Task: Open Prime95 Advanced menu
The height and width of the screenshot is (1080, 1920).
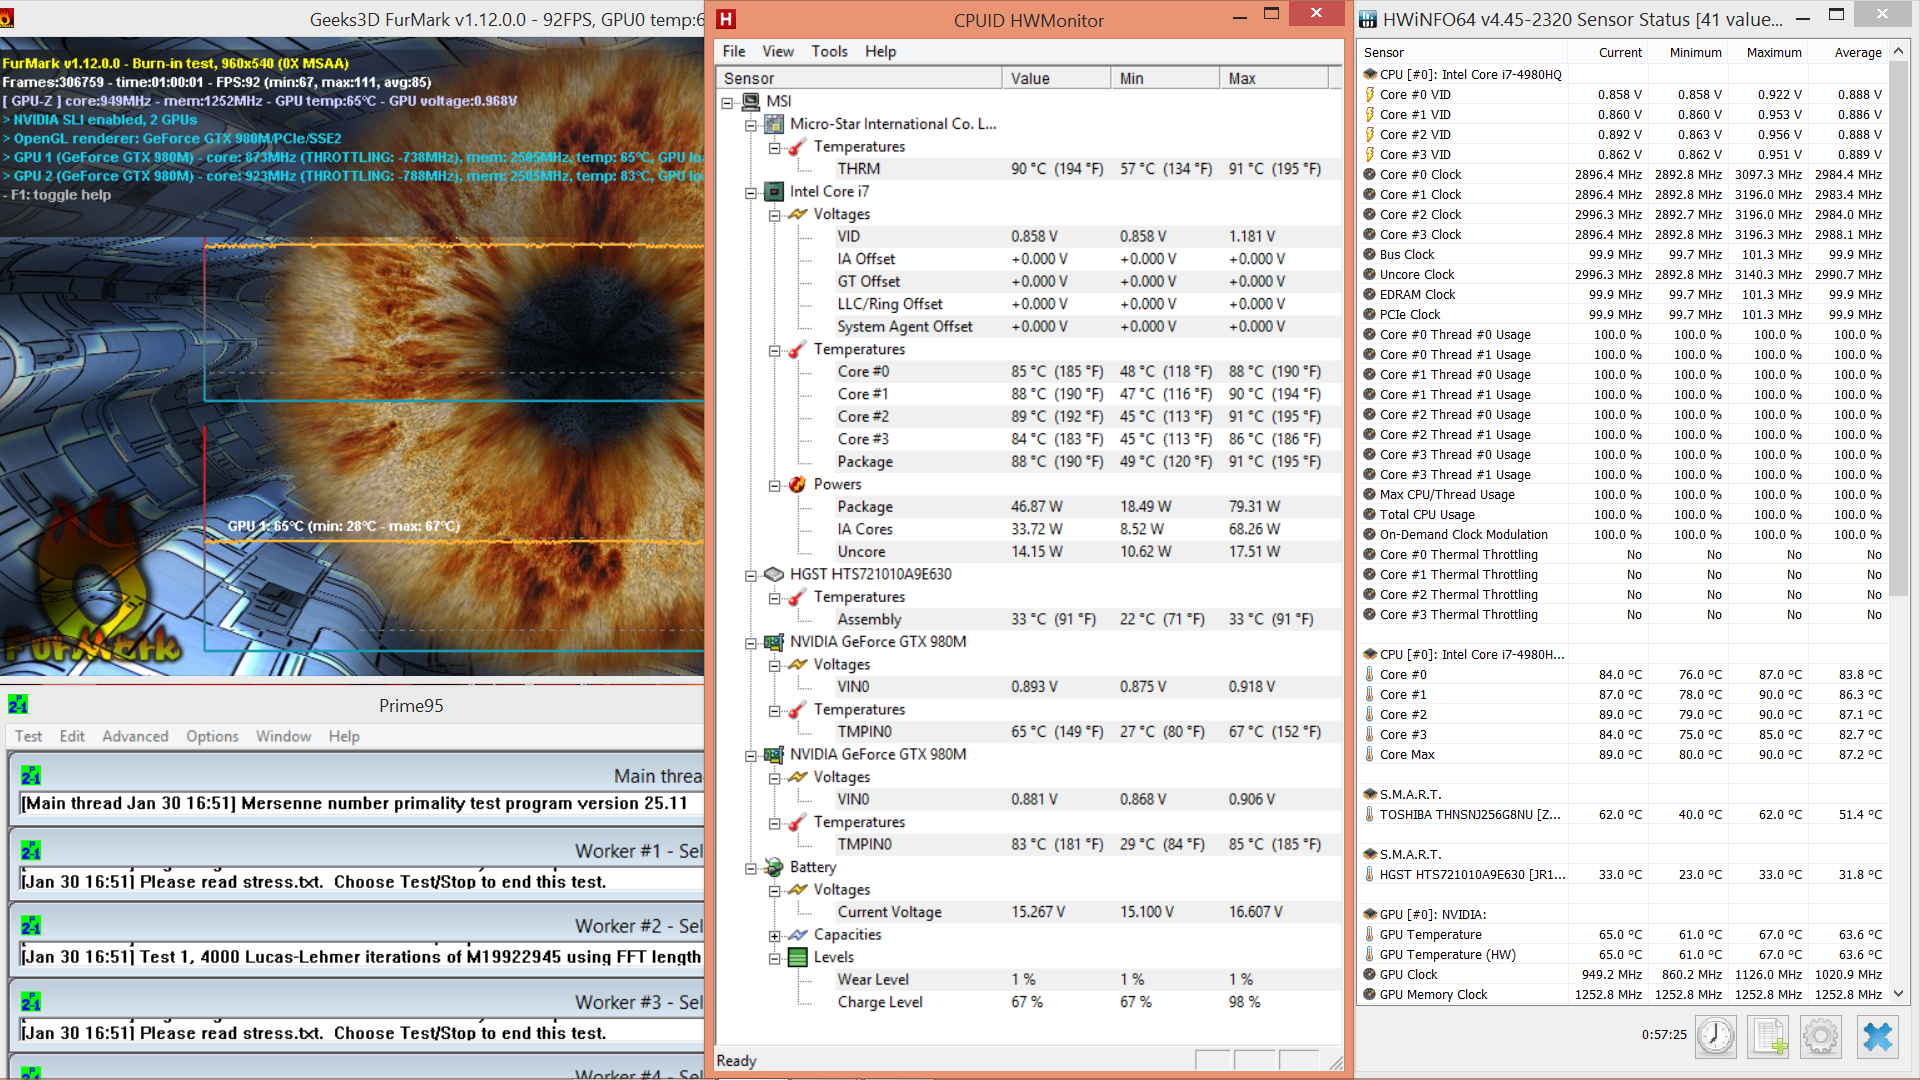Action: point(135,736)
